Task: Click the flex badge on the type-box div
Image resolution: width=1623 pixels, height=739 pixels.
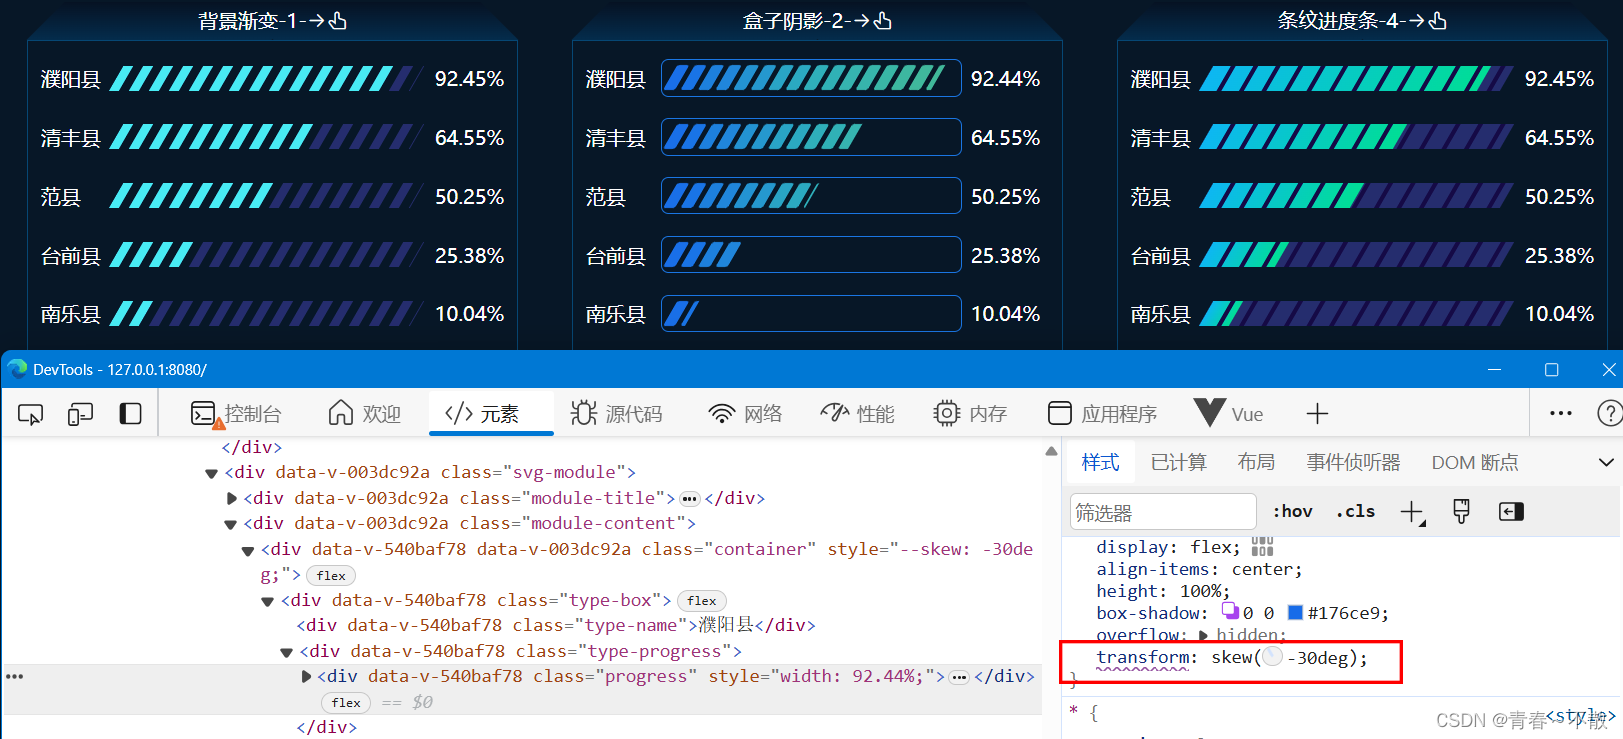Action: pyautogui.click(x=702, y=600)
